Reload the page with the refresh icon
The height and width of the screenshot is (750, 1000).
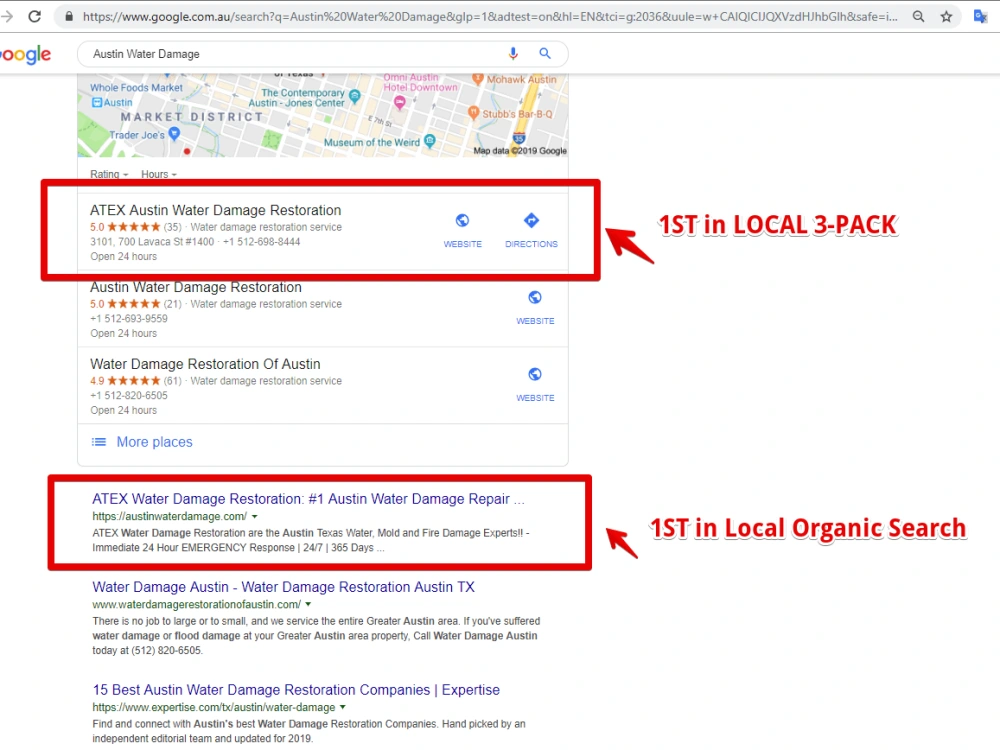click(x=34, y=17)
